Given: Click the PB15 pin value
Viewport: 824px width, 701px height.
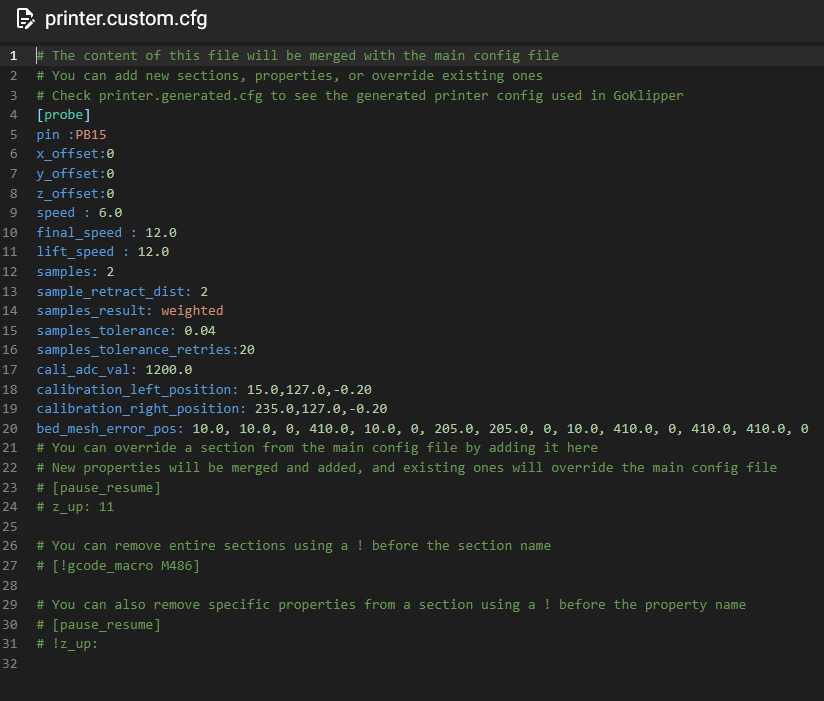Looking at the screenshot, I should pyautogui.click(x=91, y=135).
